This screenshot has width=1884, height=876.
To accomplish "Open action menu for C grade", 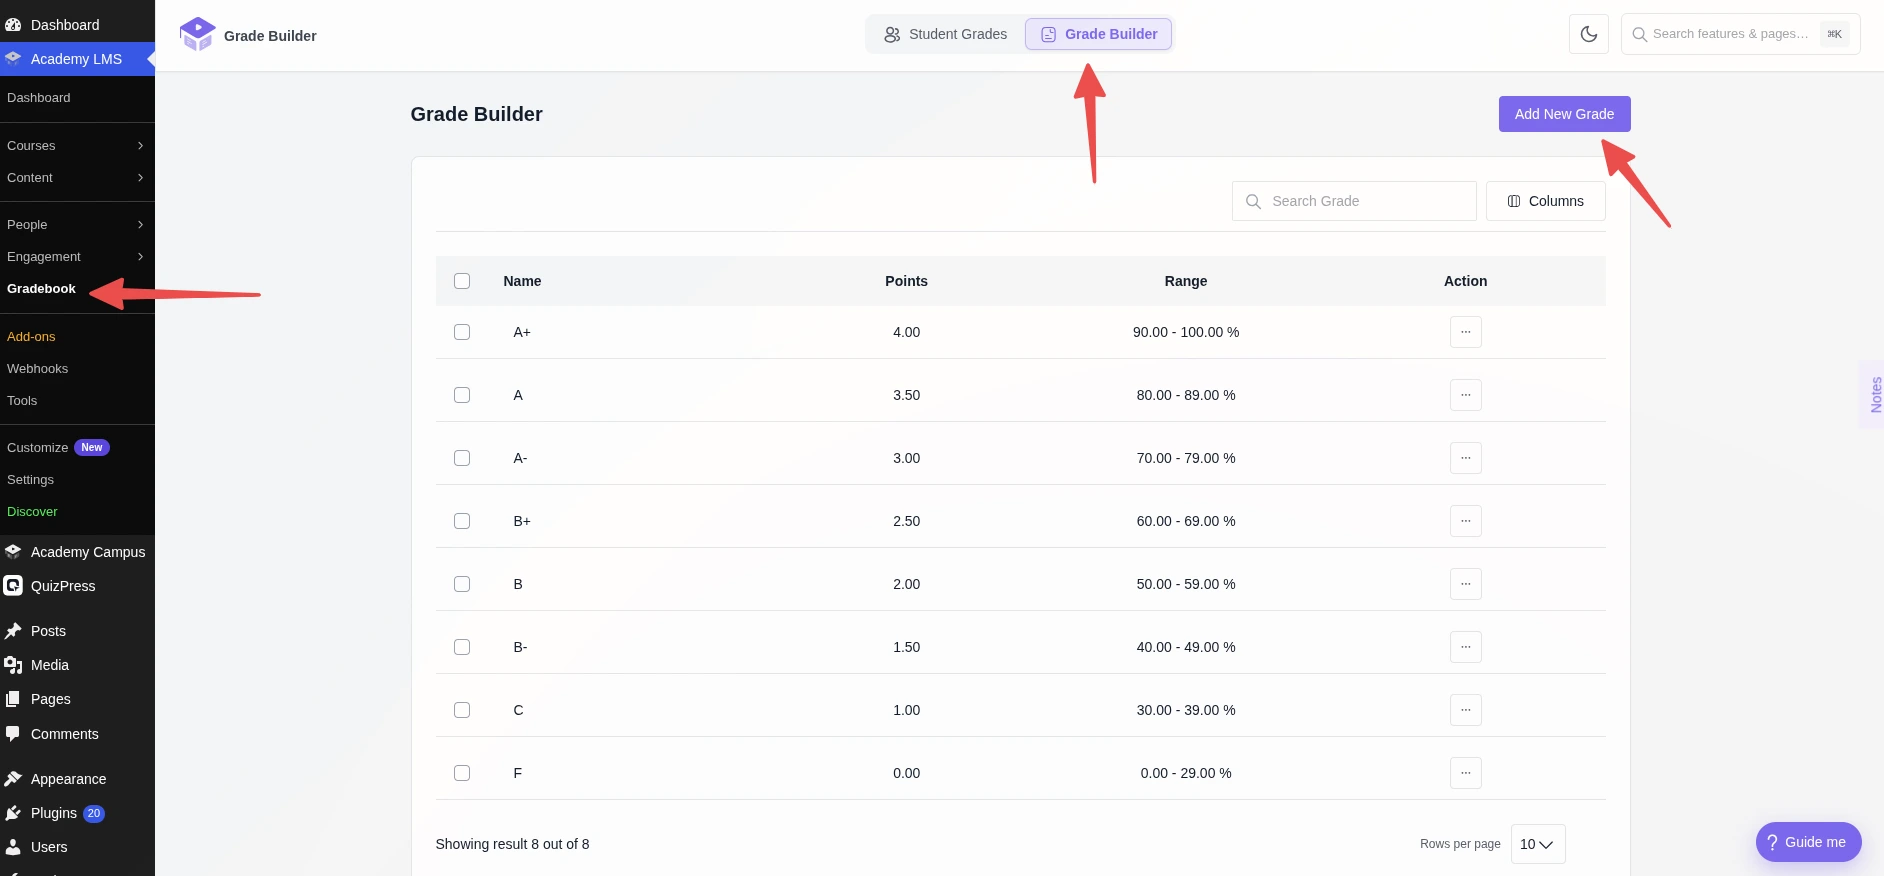I will pos(1465,710).
